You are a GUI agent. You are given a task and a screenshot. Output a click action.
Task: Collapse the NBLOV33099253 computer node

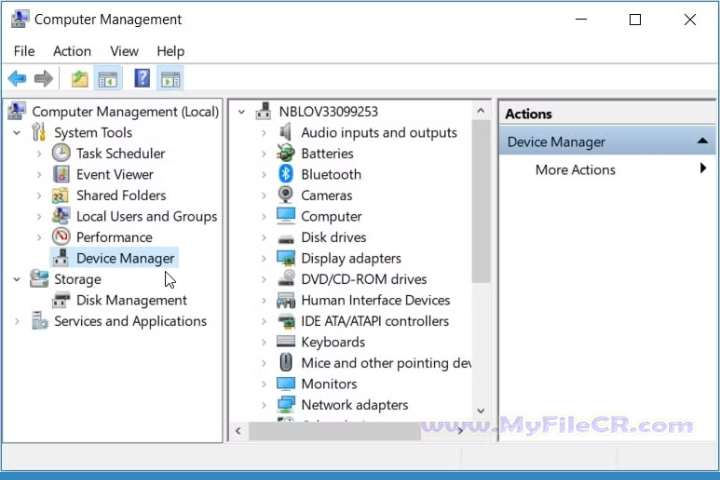(242, 112)
